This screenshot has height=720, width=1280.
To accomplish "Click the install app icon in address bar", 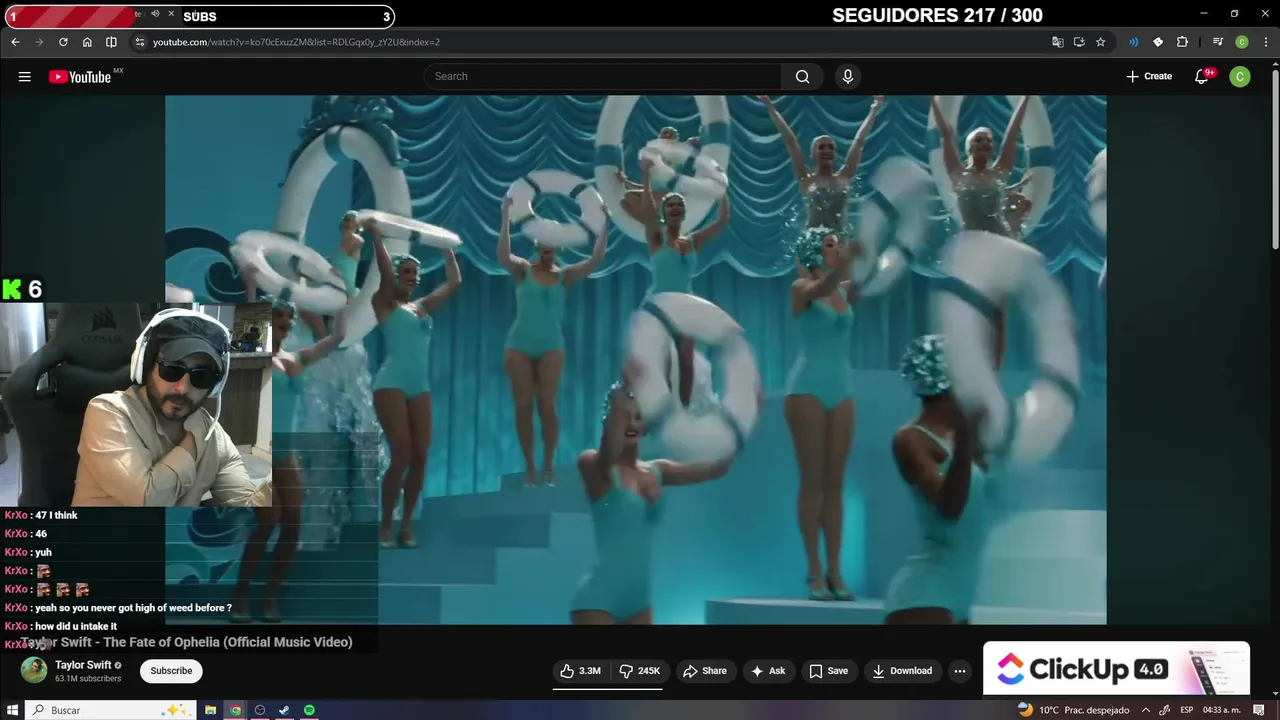I will pos(1079,42).
